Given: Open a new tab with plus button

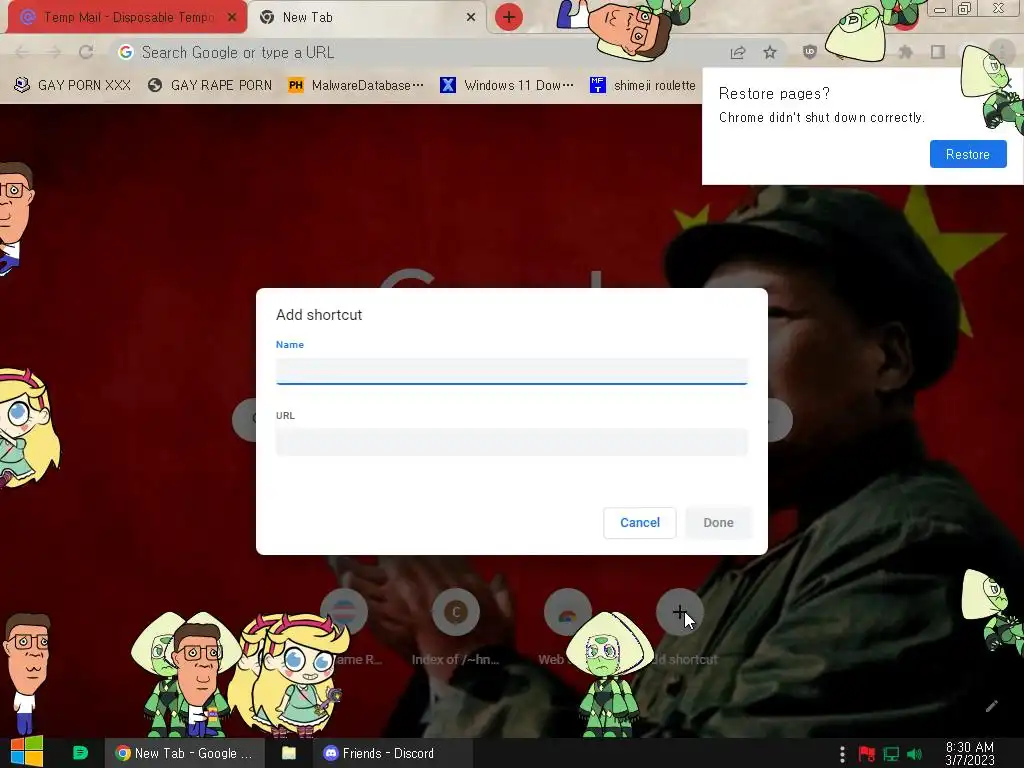Looking at the screenshot, I should (509, 17).
